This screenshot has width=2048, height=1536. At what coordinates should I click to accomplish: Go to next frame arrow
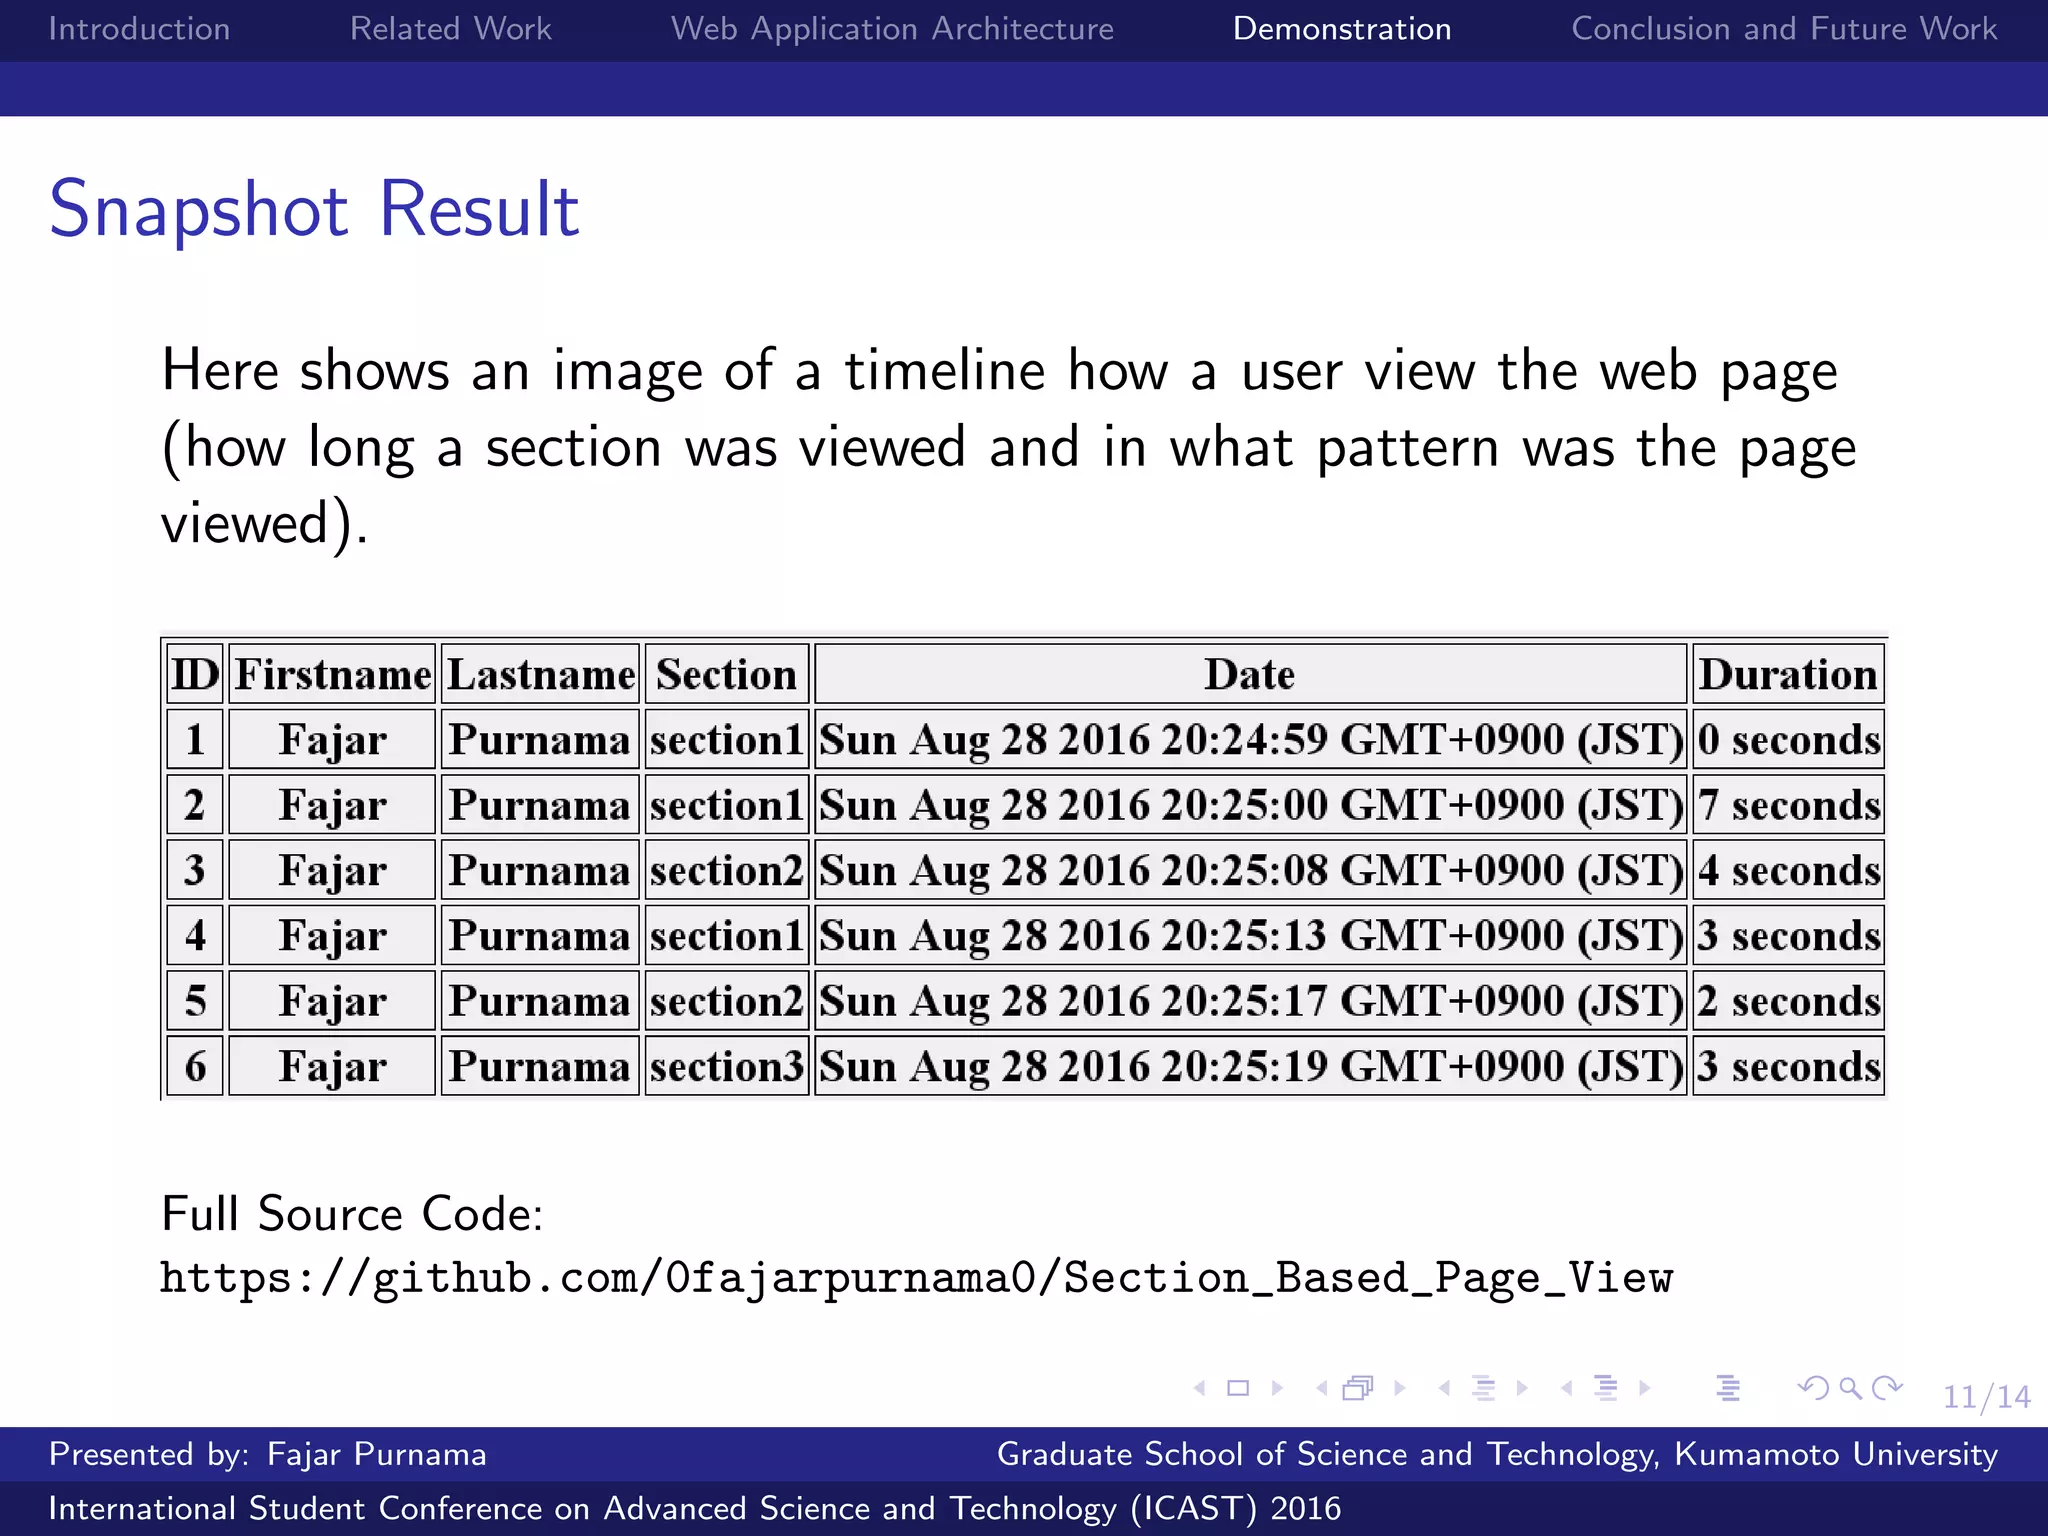tap(1400, 1388)
